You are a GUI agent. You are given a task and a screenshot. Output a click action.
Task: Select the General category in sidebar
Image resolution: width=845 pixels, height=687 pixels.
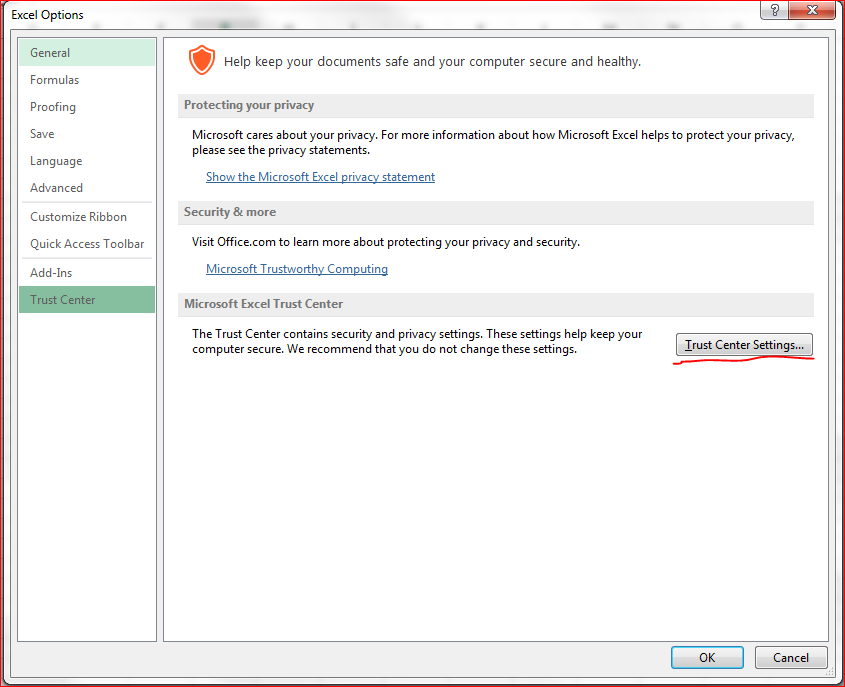[x=56, y=52]
